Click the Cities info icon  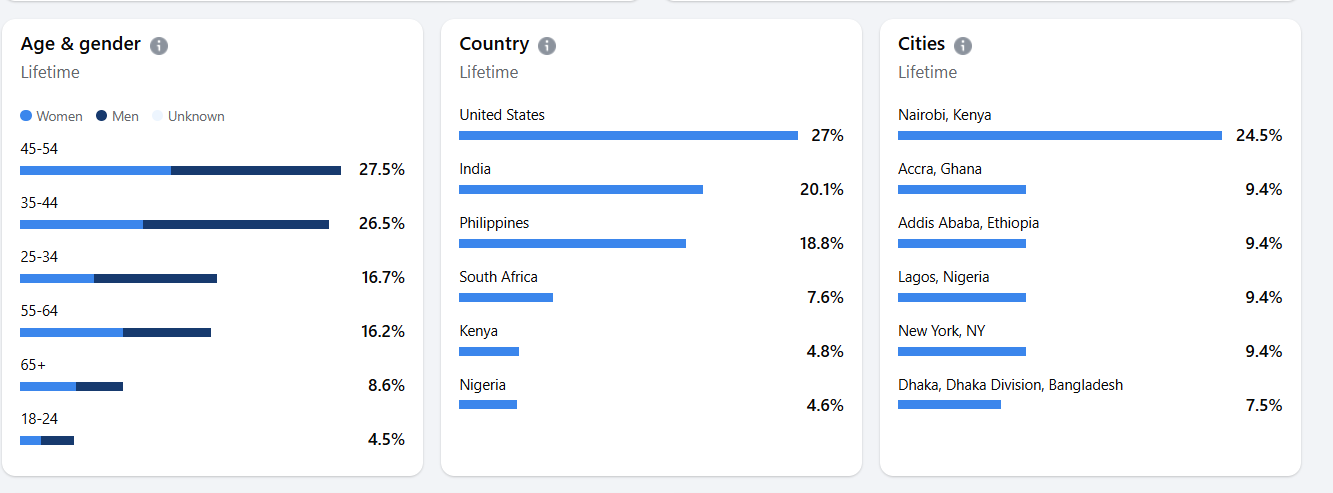(x=963, y=45)
